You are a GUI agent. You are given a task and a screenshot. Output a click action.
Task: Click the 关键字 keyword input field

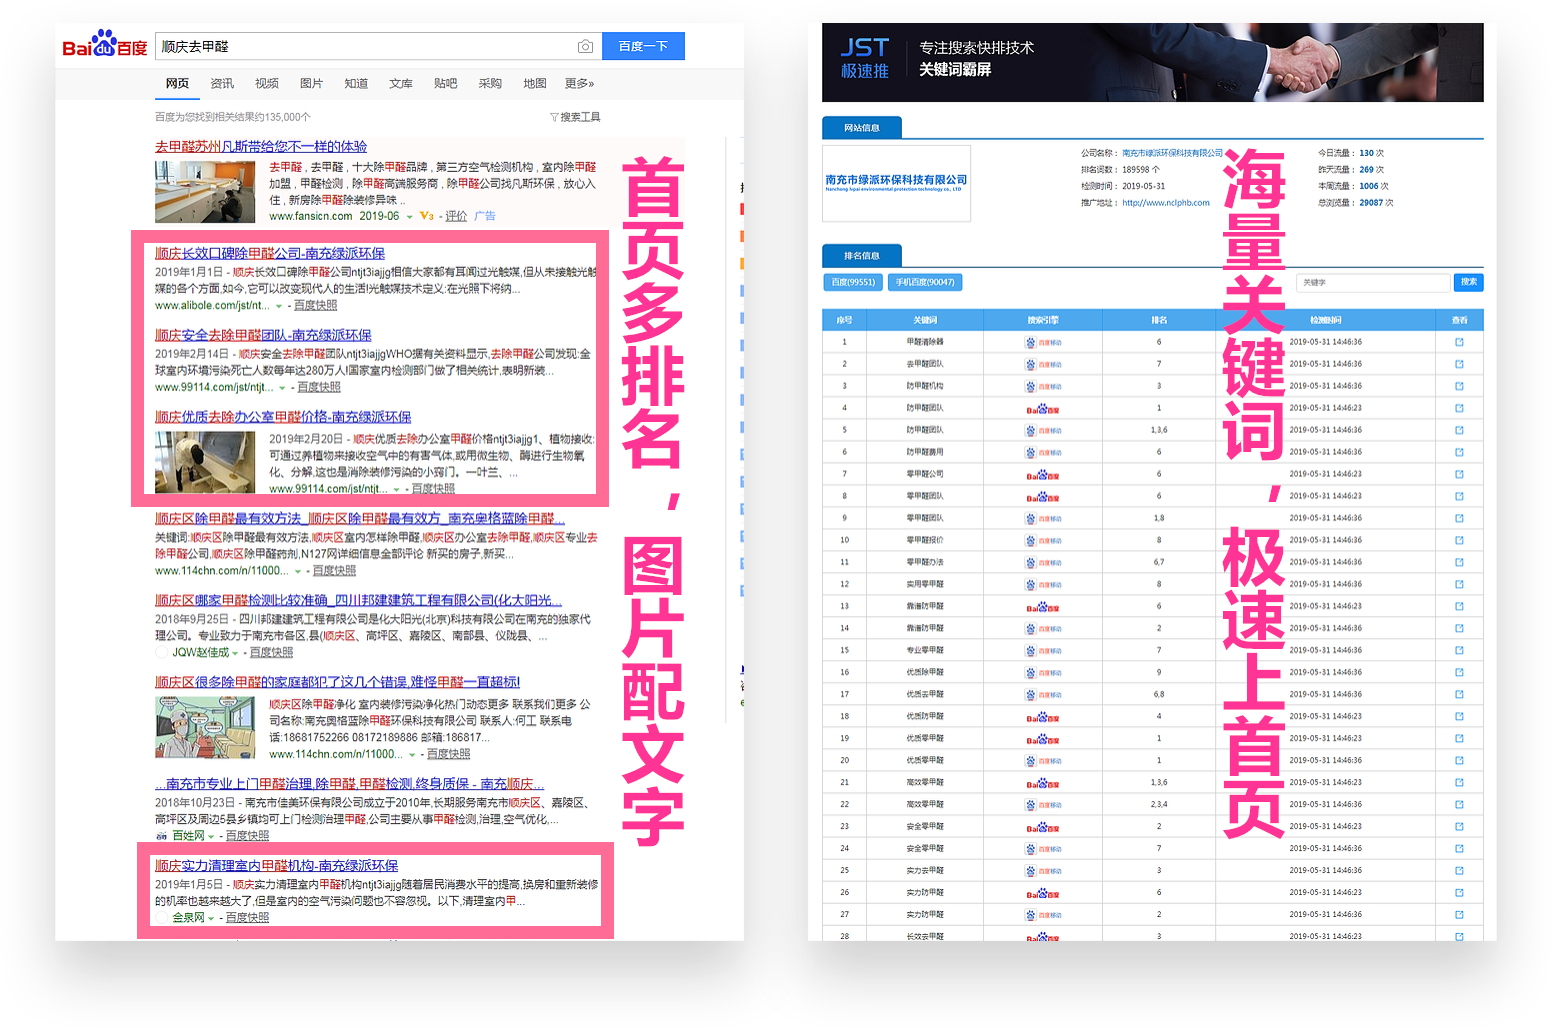(x=1373, y=282)
